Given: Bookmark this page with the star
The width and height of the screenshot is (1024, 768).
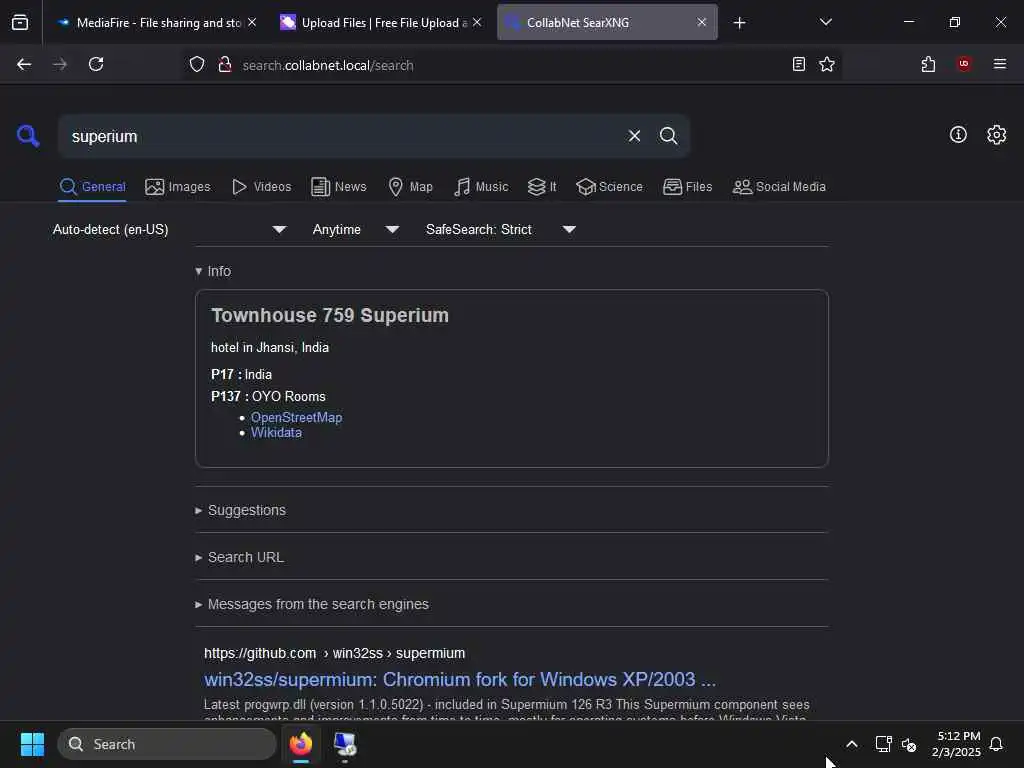Looking at the screenshot, I should 827,64.
